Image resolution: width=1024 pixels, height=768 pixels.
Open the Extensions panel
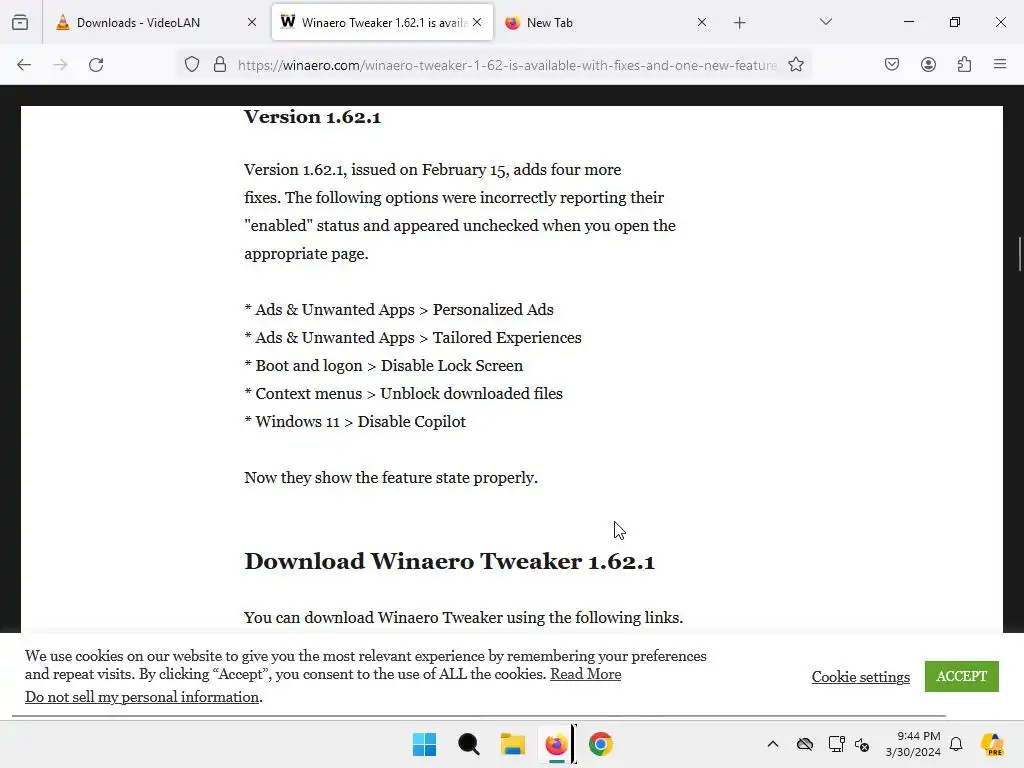tap(964, 64)
